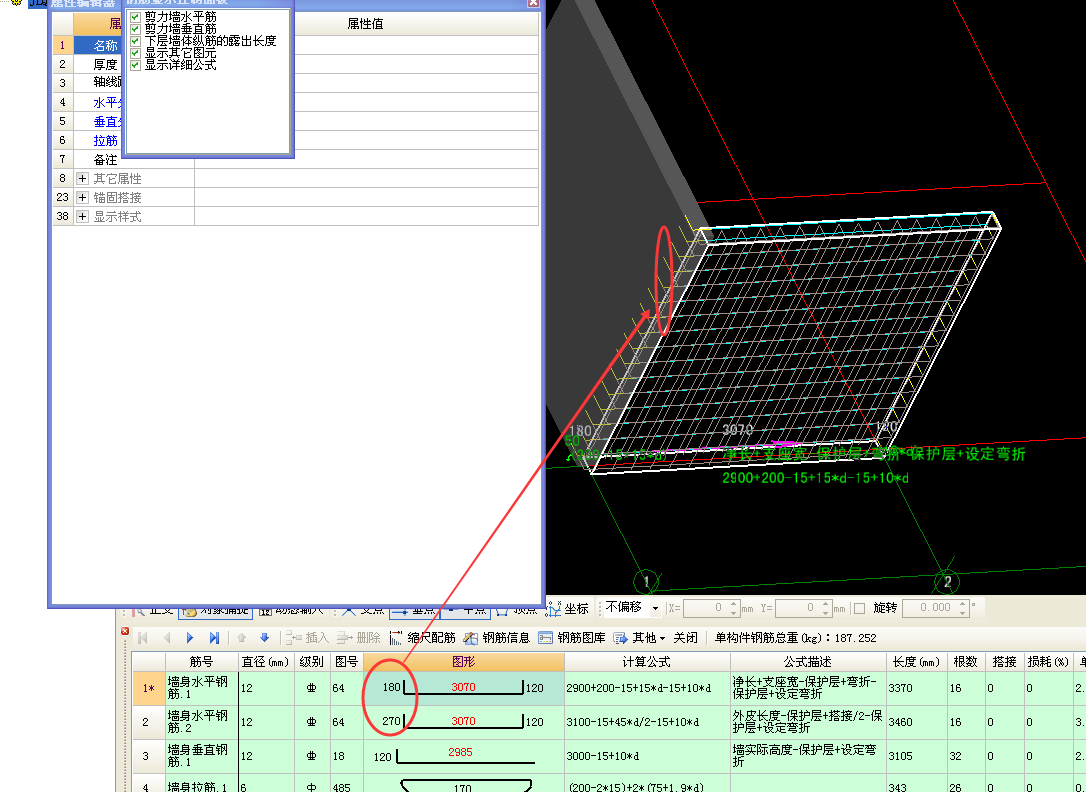1086x792 pixels.
Task: Expand the 显示样式 property group
Action: coord(82,217)
